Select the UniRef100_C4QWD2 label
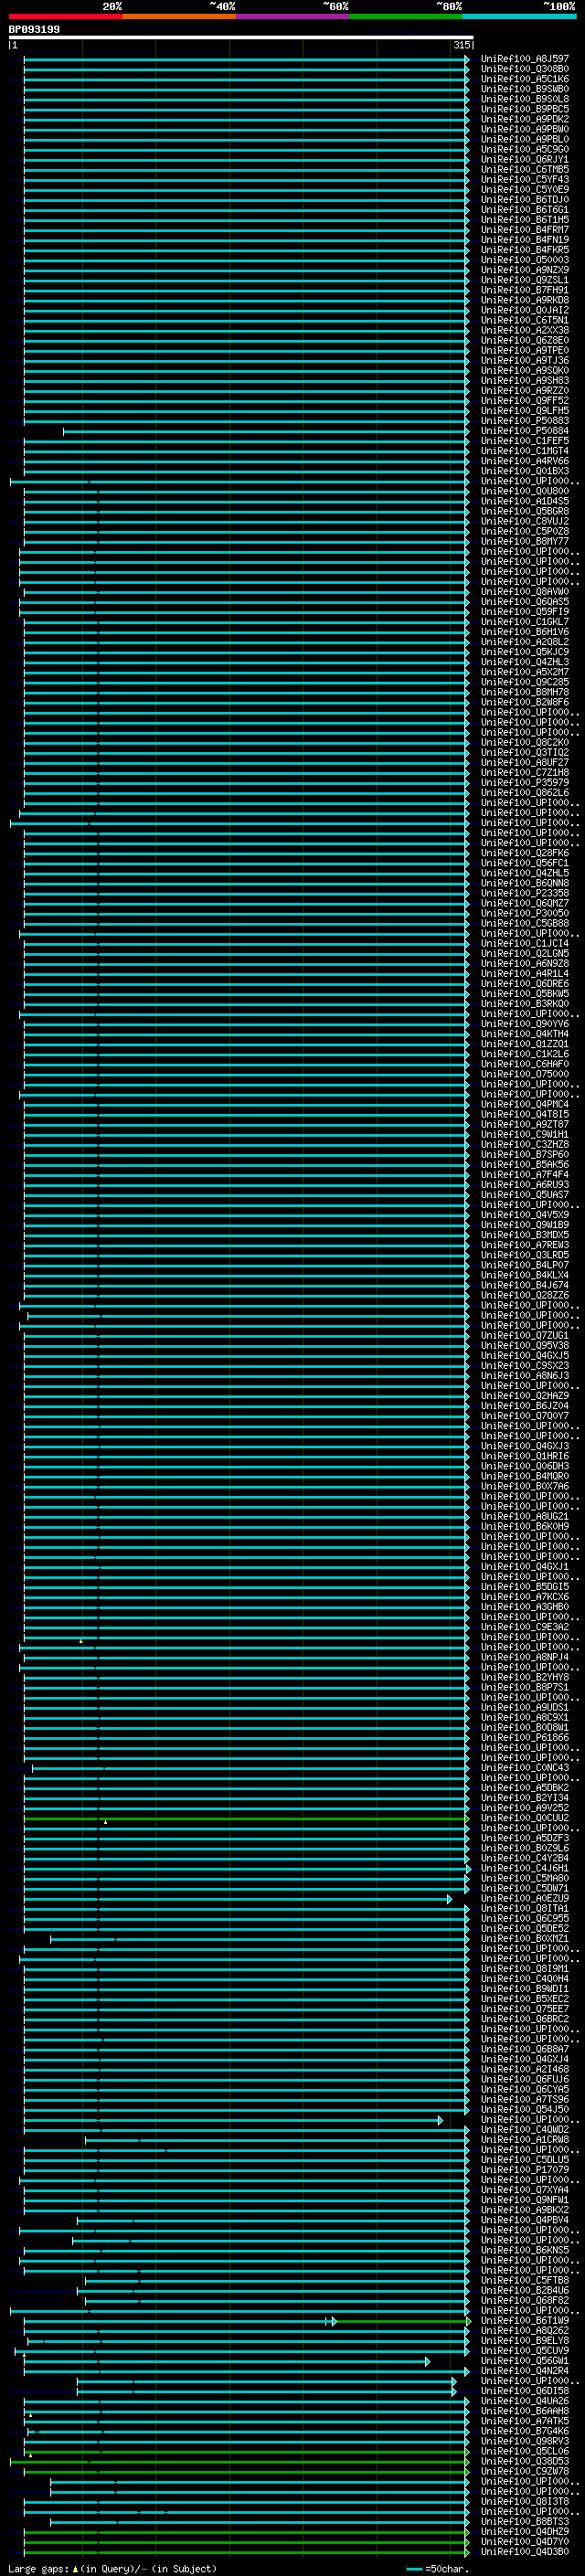The width and height of the screenshot is (585, 2576). (x=525, y=2129)
